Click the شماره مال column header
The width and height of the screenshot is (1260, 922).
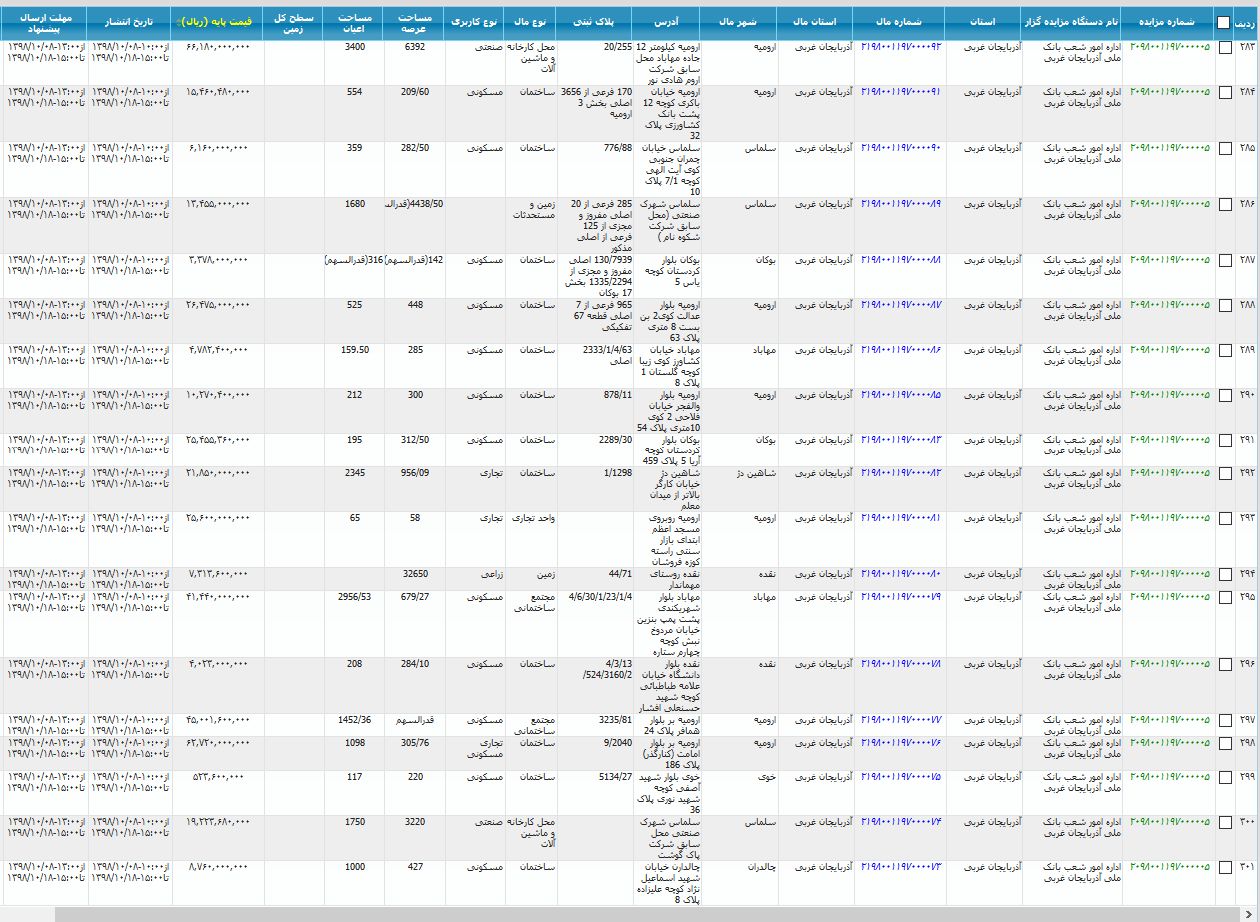click(x=899, y=21)
